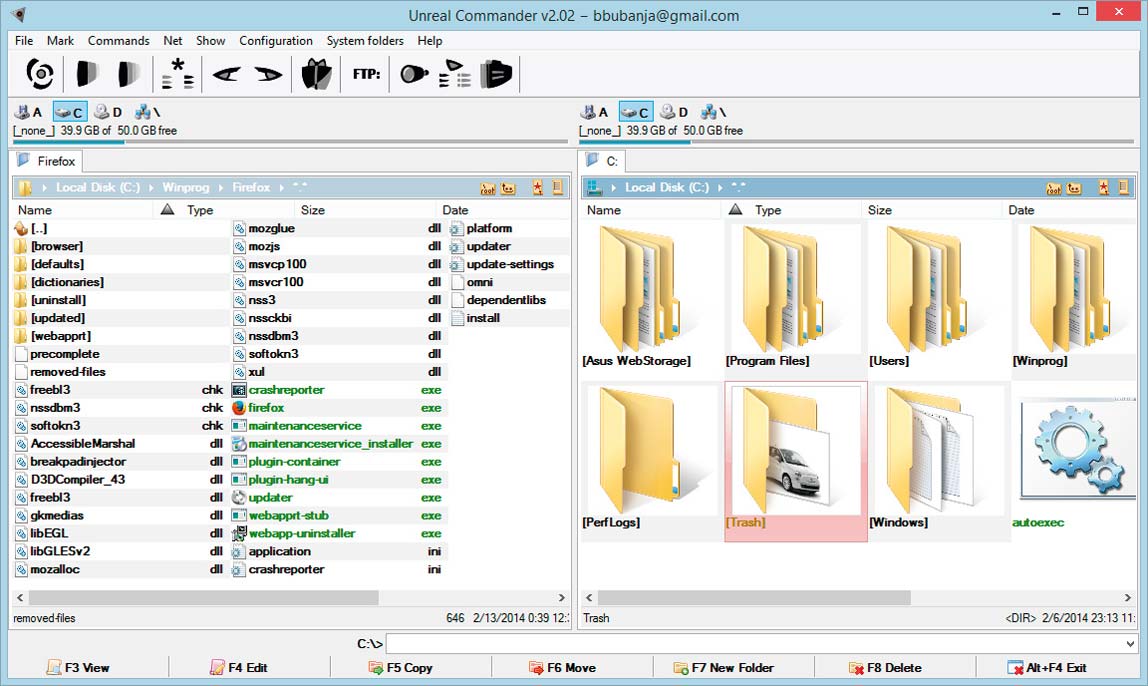Click the forward arrow toolbar icon
The image size is (1148, 686).
click(x=268, y=74)
